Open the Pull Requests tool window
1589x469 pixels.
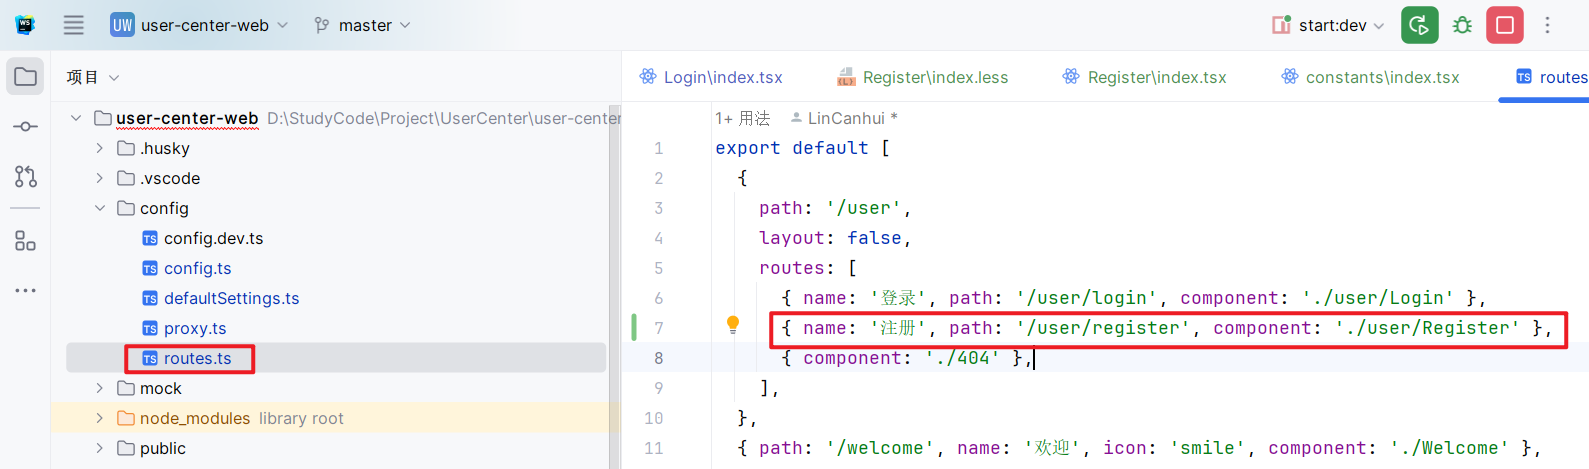(x=26, y=177)
